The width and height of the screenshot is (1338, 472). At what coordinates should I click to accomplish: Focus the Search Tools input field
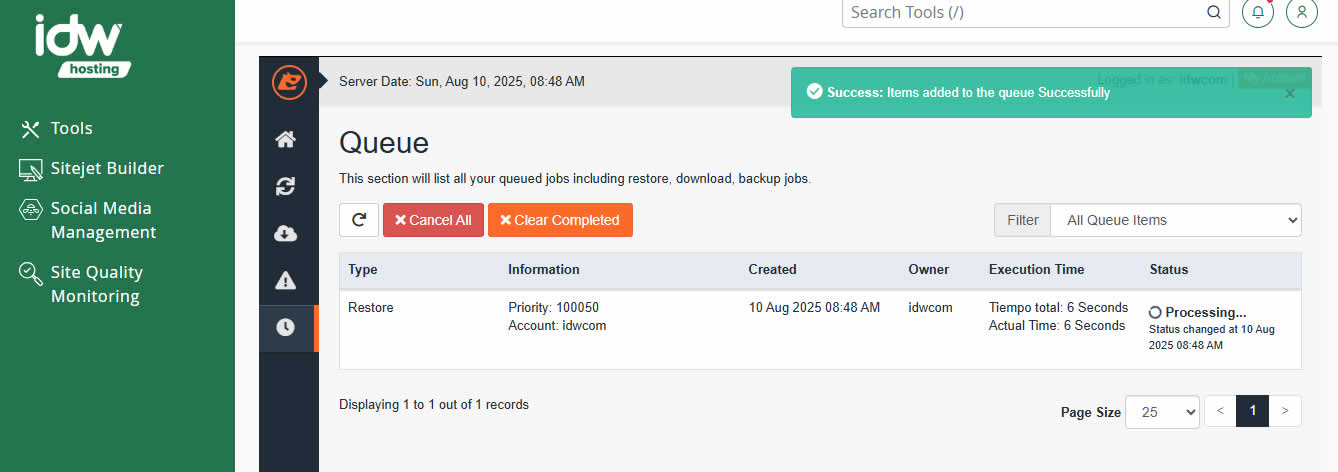point(1020,13)
